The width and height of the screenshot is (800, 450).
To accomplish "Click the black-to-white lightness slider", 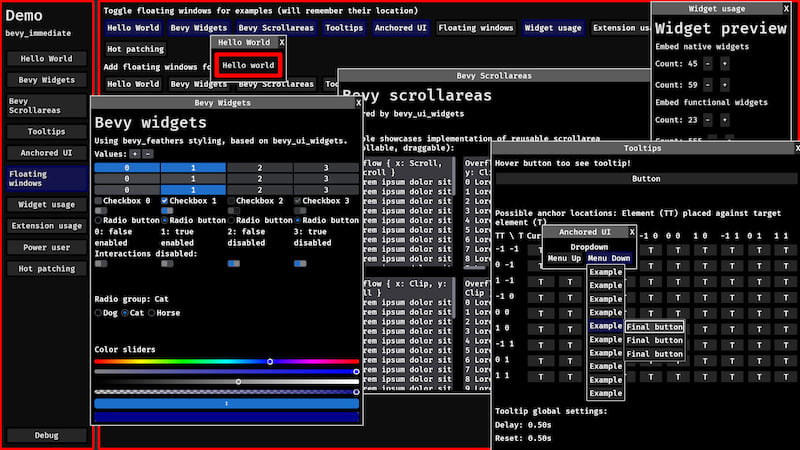I will 227,382.
